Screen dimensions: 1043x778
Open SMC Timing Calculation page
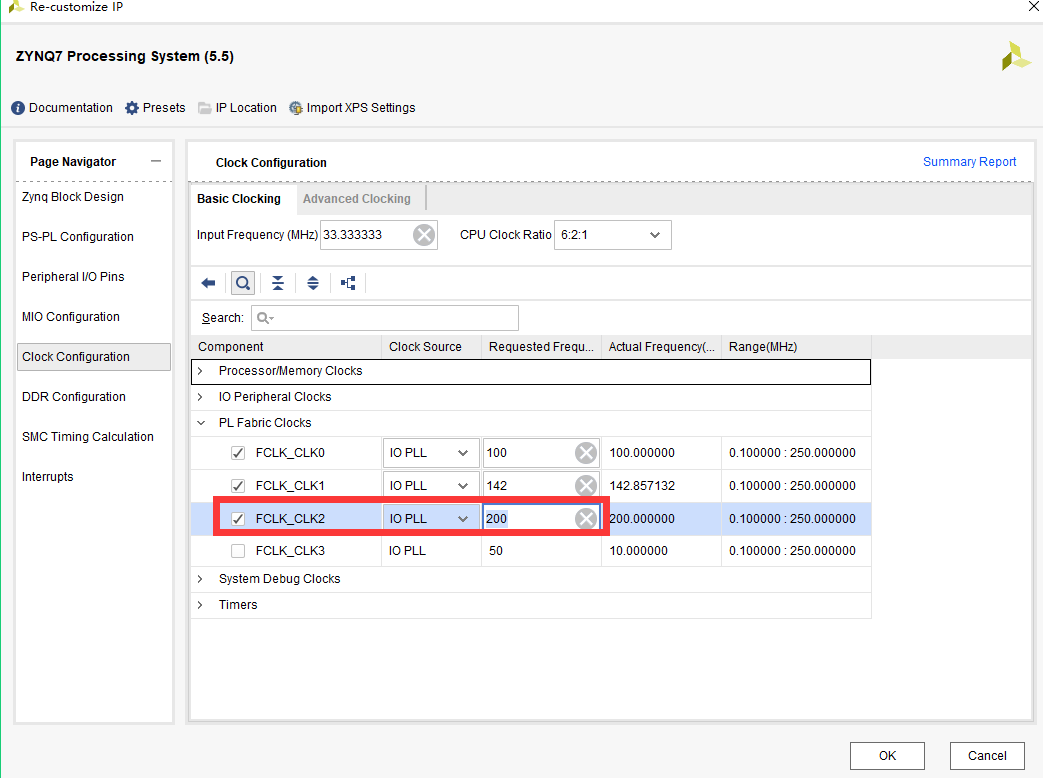(x=88, y=436)
